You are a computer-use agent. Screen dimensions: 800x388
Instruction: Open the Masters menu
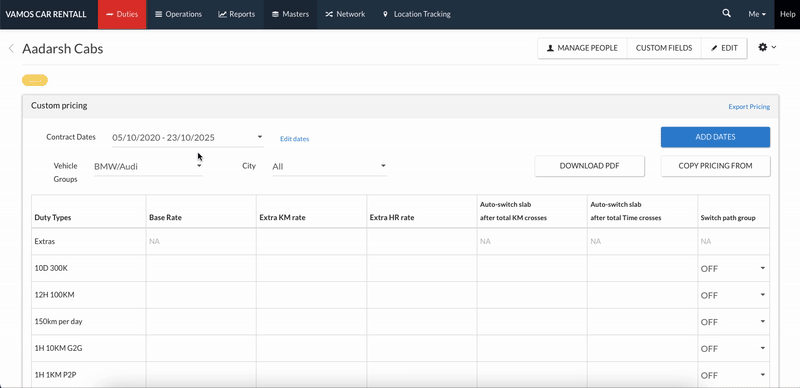[290, 14]
